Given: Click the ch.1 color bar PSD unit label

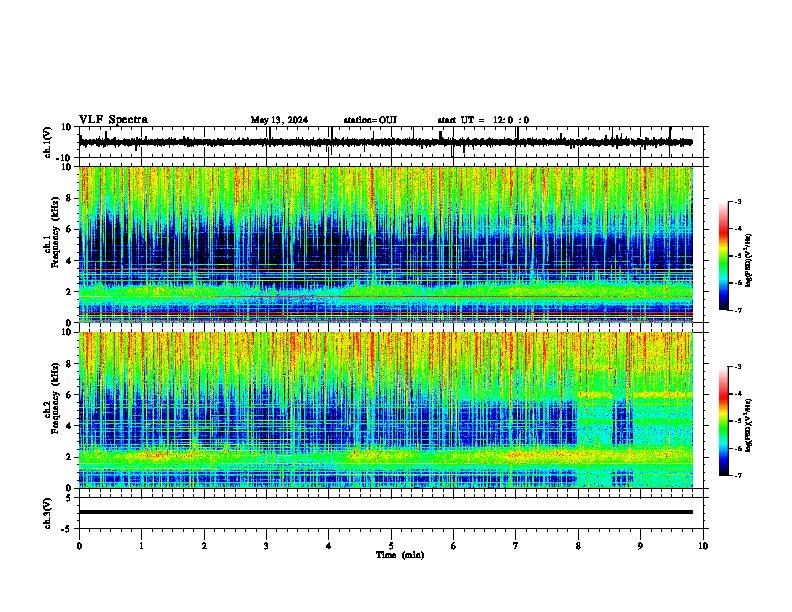Looking at the screenshot, I should (x=748, y=260).
